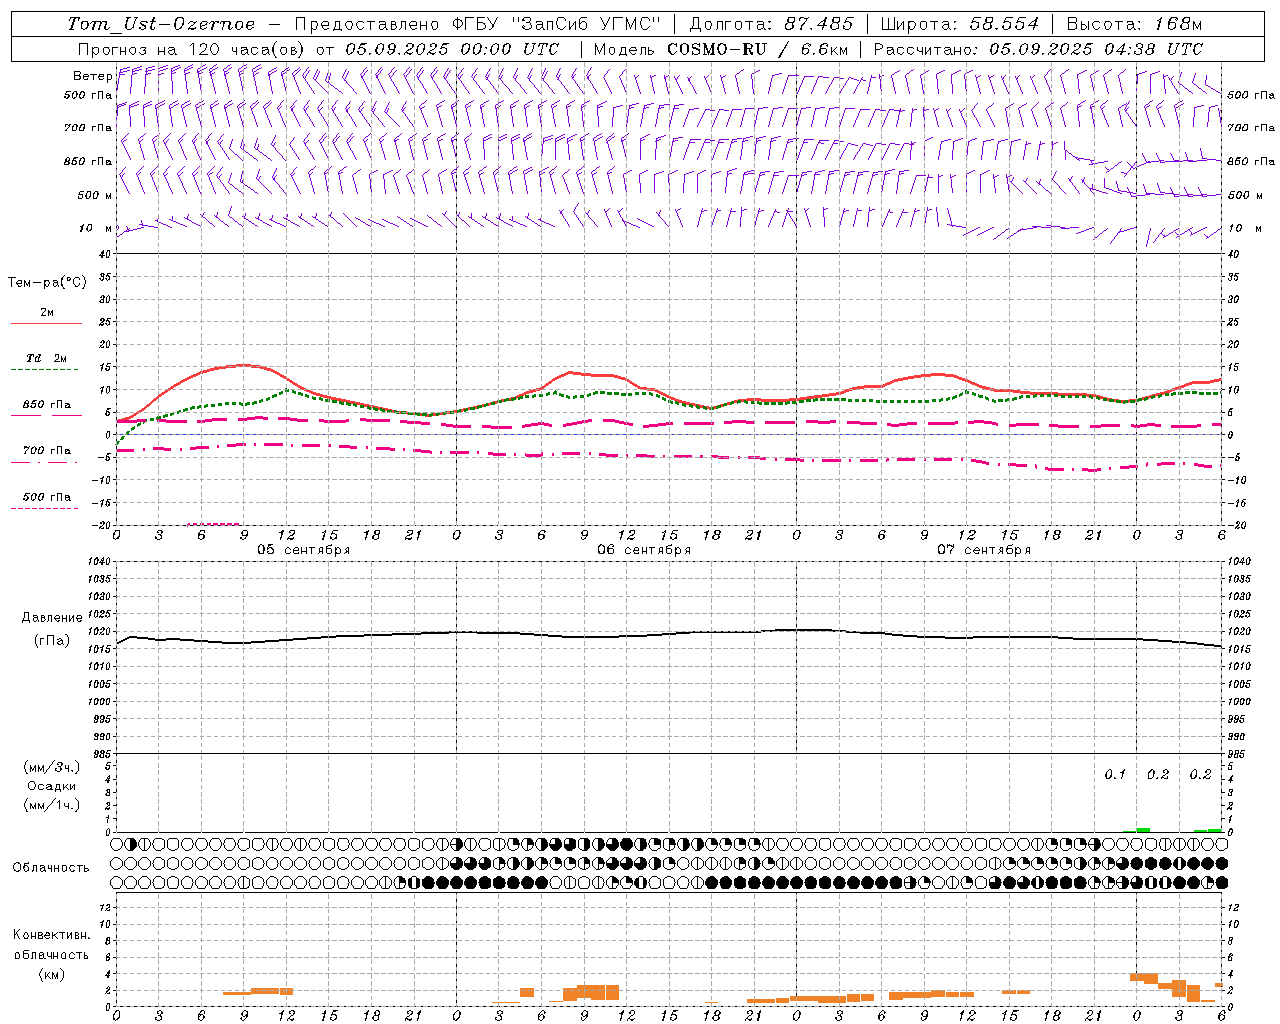
Task: Click the 'Конвективн.' convective cloud label
Action: point(51,935)
